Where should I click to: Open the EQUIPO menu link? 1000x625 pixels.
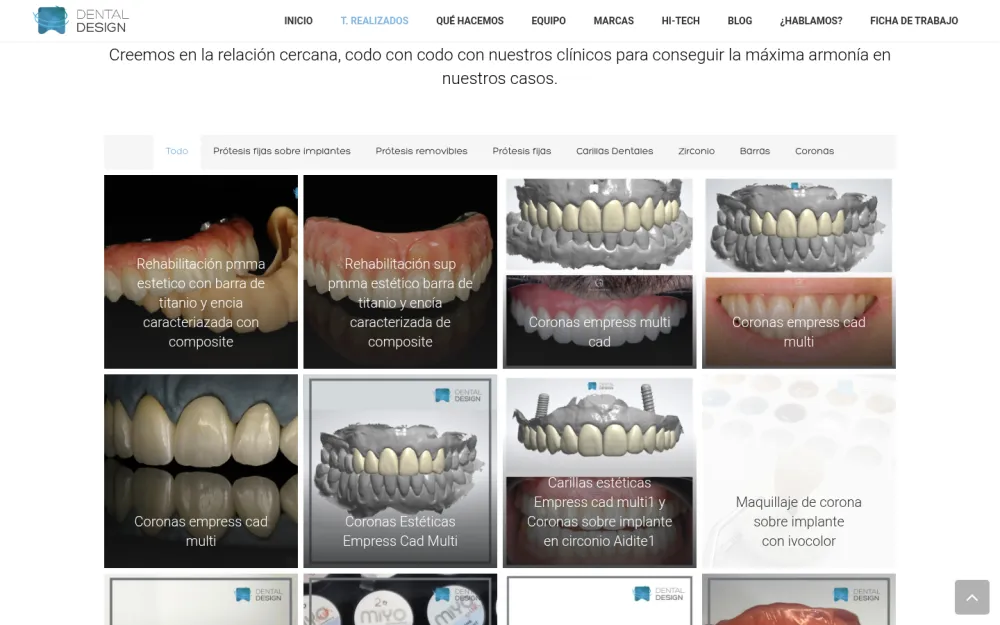(x=548, y=21)
